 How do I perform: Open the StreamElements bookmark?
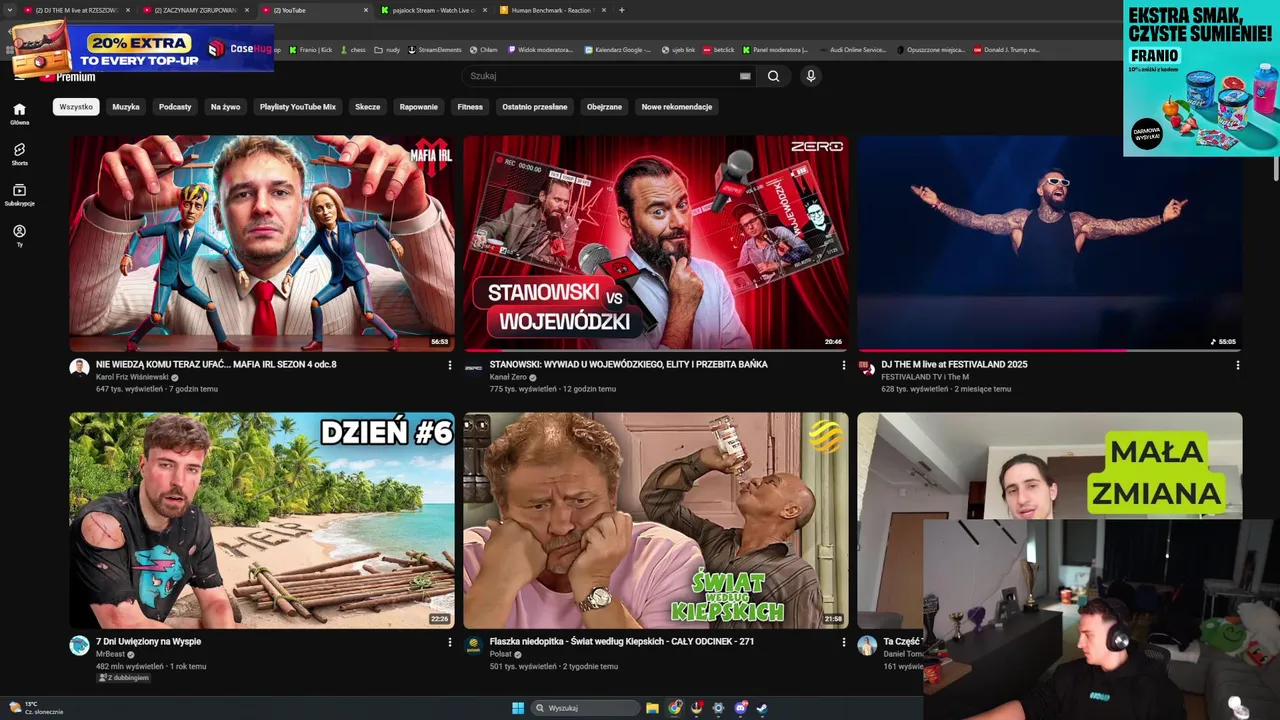[x=435, y=49]
